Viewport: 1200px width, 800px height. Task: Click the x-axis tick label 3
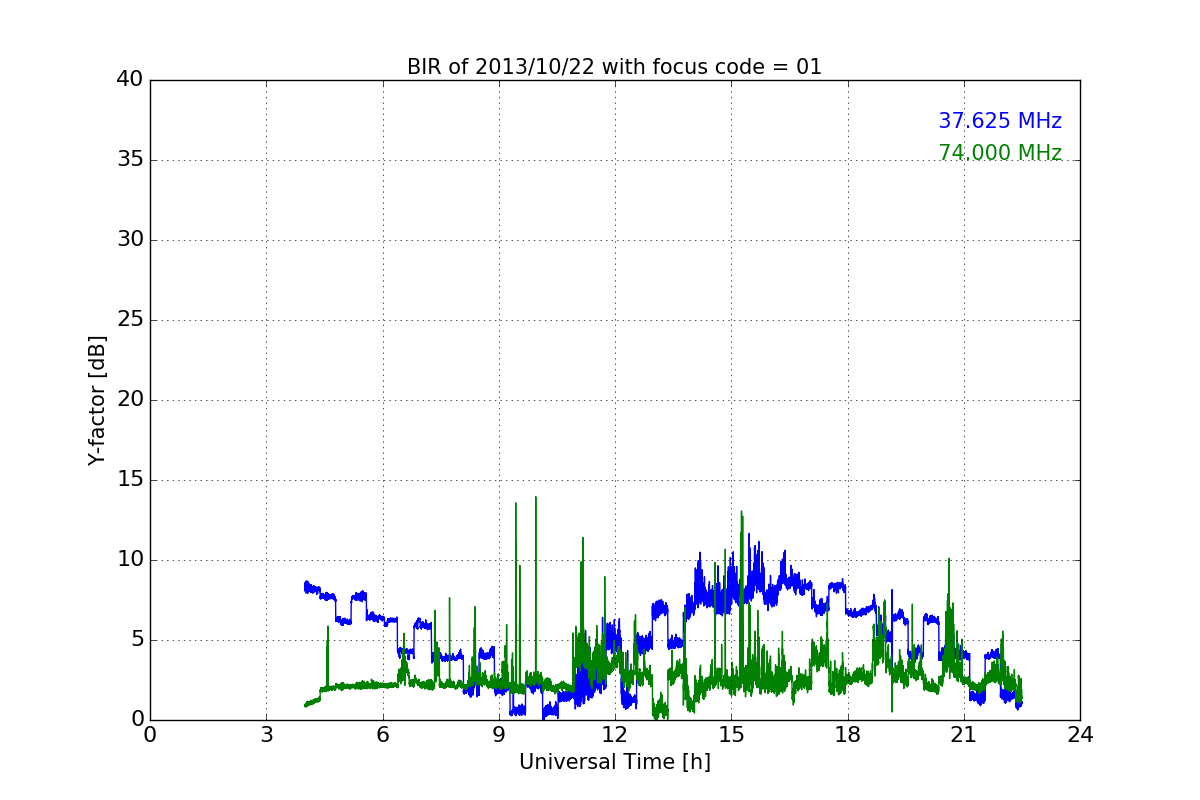266,735
